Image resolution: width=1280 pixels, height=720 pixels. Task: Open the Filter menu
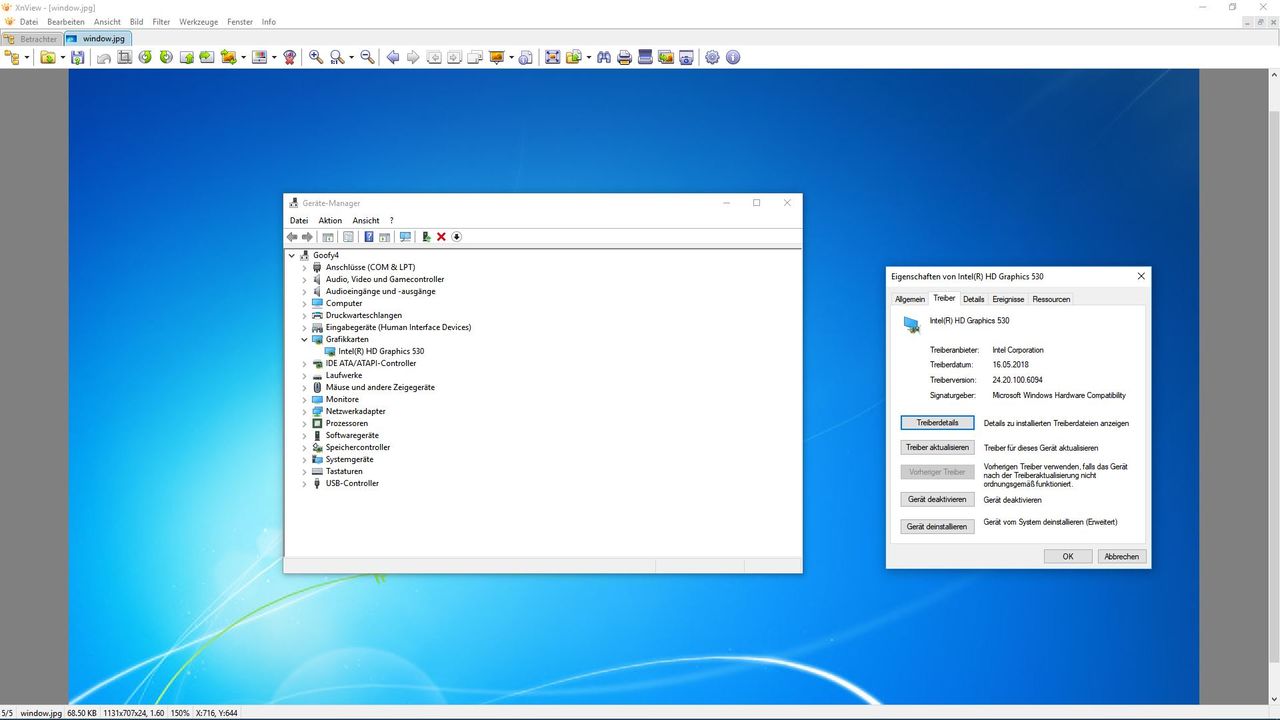pos(161,21)
